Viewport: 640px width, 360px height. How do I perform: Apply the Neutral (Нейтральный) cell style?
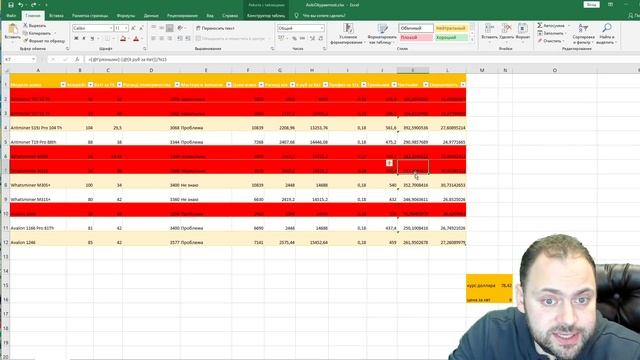451,28
